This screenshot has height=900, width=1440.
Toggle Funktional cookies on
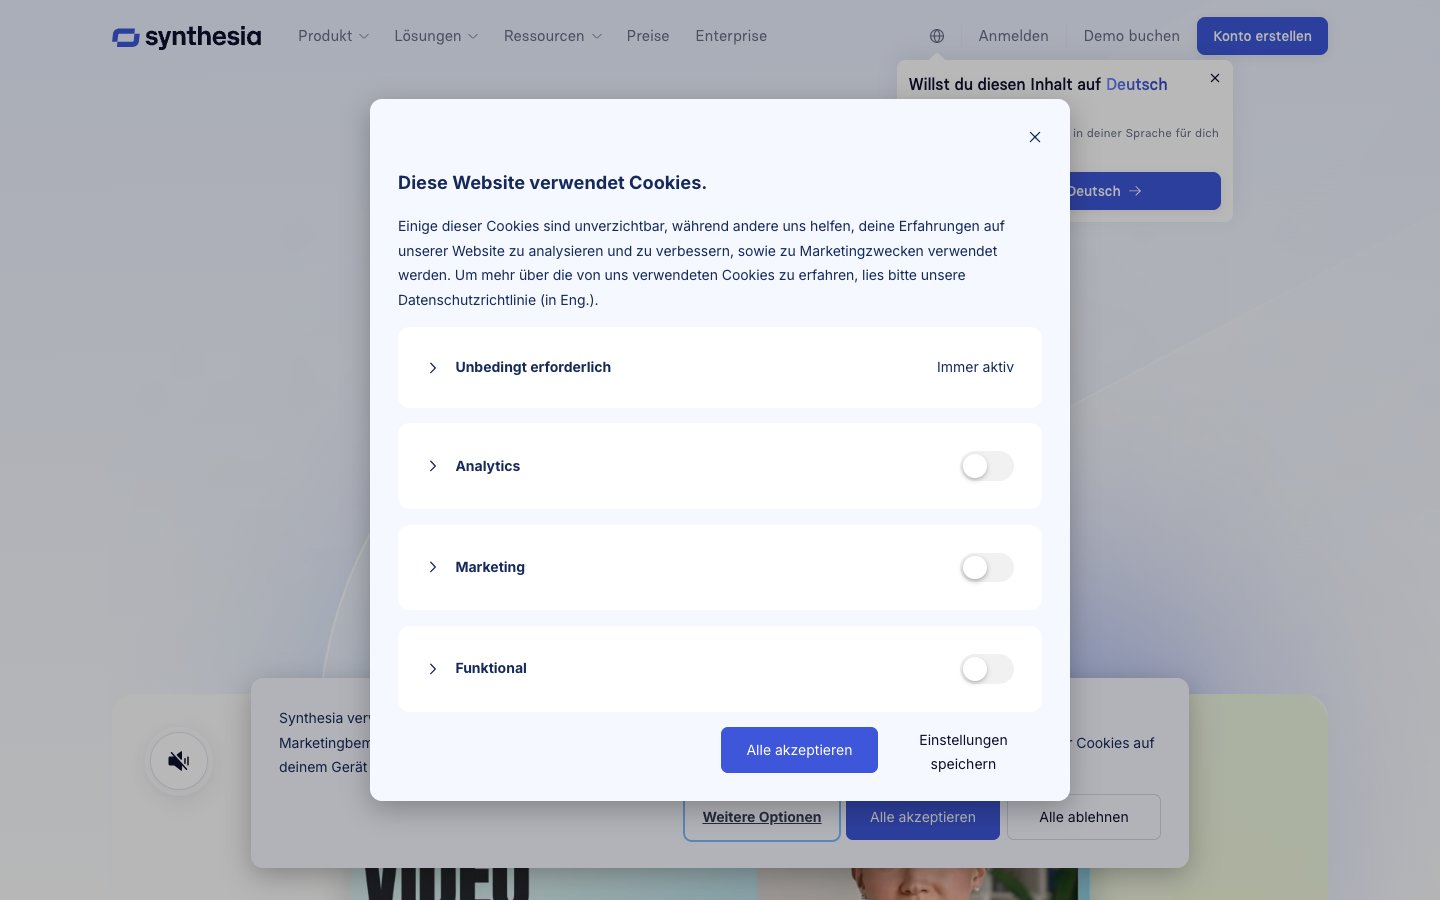pos(986,669)
